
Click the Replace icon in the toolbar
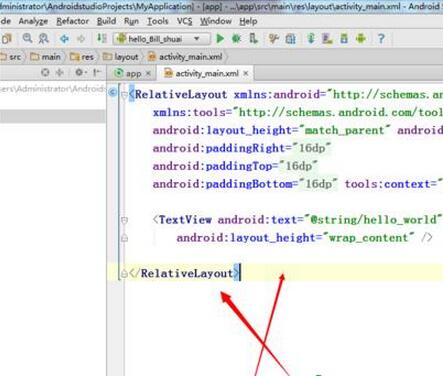tap(44, 39)
